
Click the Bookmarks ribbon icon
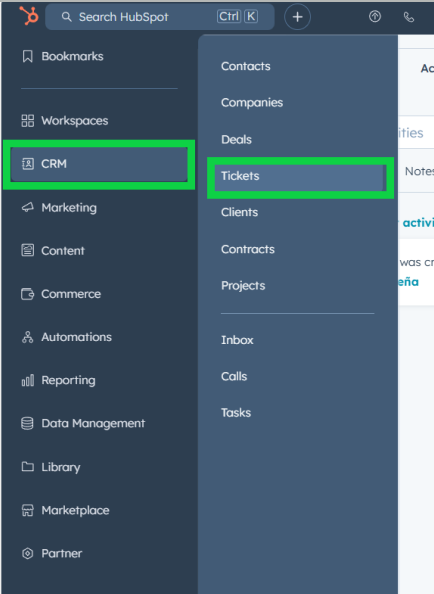coord(27,56)
